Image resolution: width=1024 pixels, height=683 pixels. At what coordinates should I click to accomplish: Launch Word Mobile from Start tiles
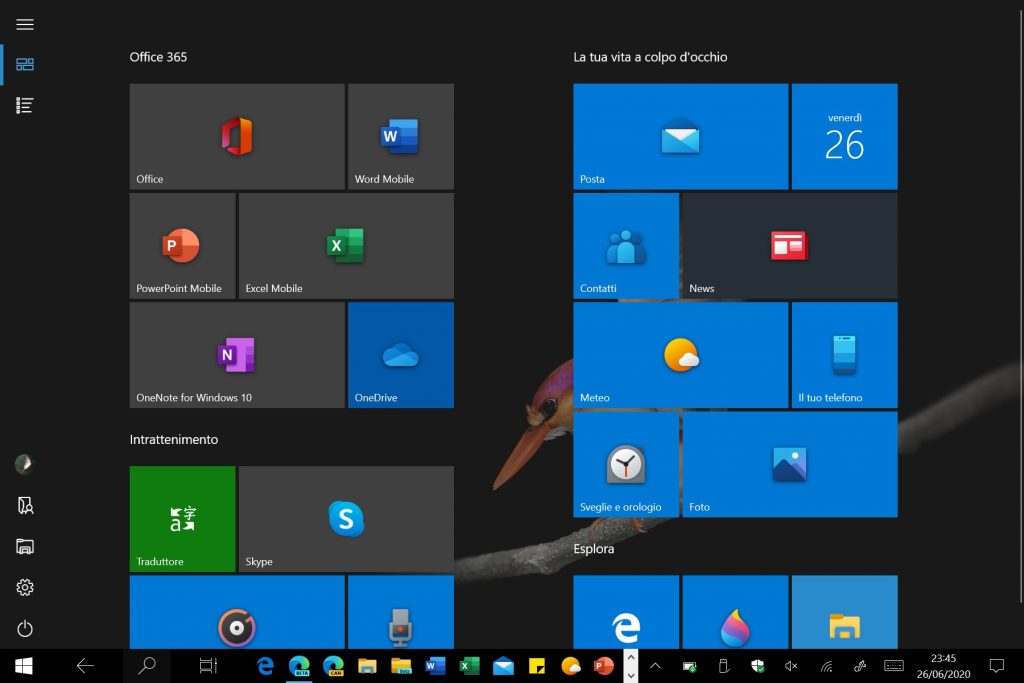(400, 136)
